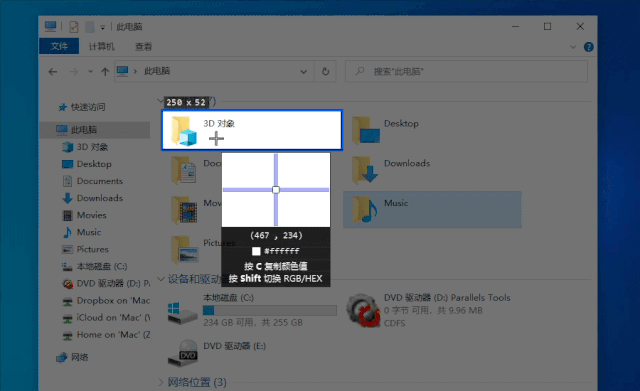Select 快速访问 in the navigation pane
The image size is (640, 391).
(88, 107)
